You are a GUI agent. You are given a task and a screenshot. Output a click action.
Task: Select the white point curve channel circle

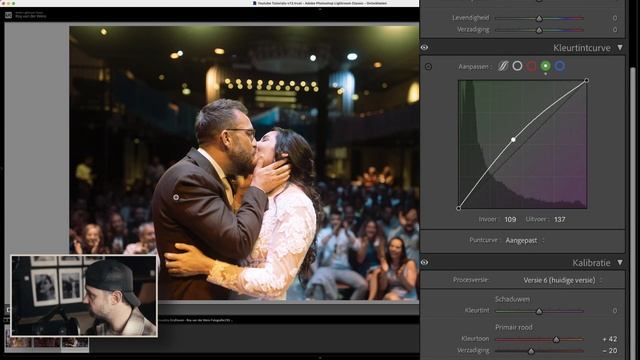pyautogui.click(x=517, y=66)
